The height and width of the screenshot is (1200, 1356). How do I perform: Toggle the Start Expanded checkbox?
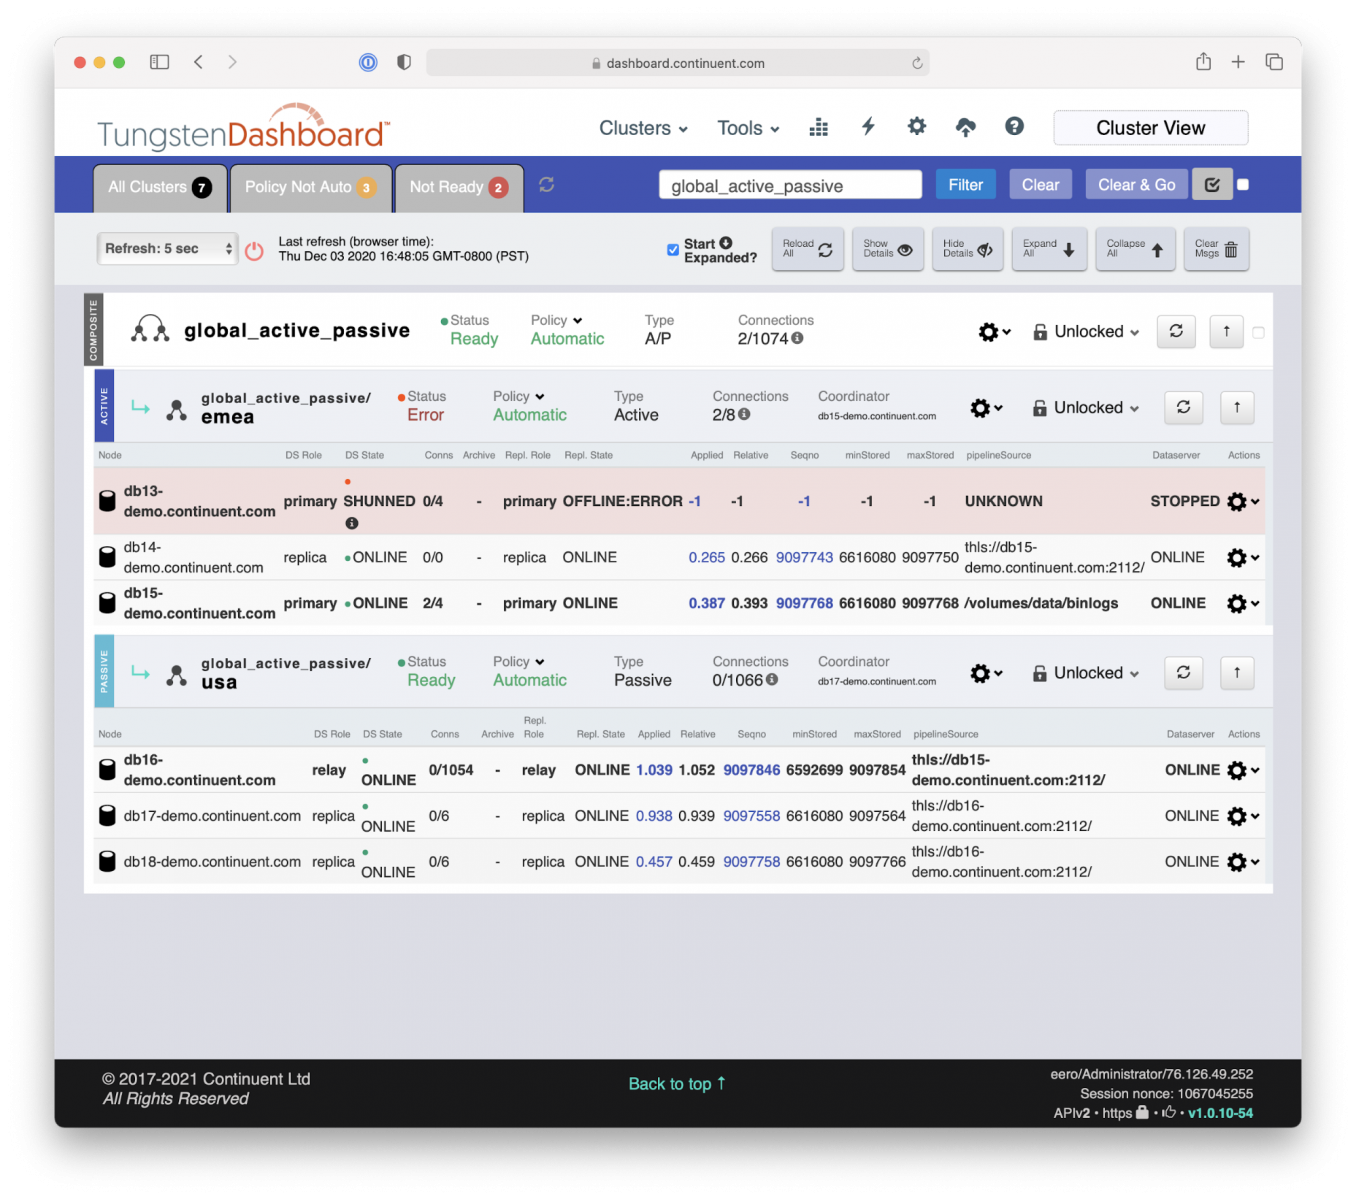(x=673, y=250)
